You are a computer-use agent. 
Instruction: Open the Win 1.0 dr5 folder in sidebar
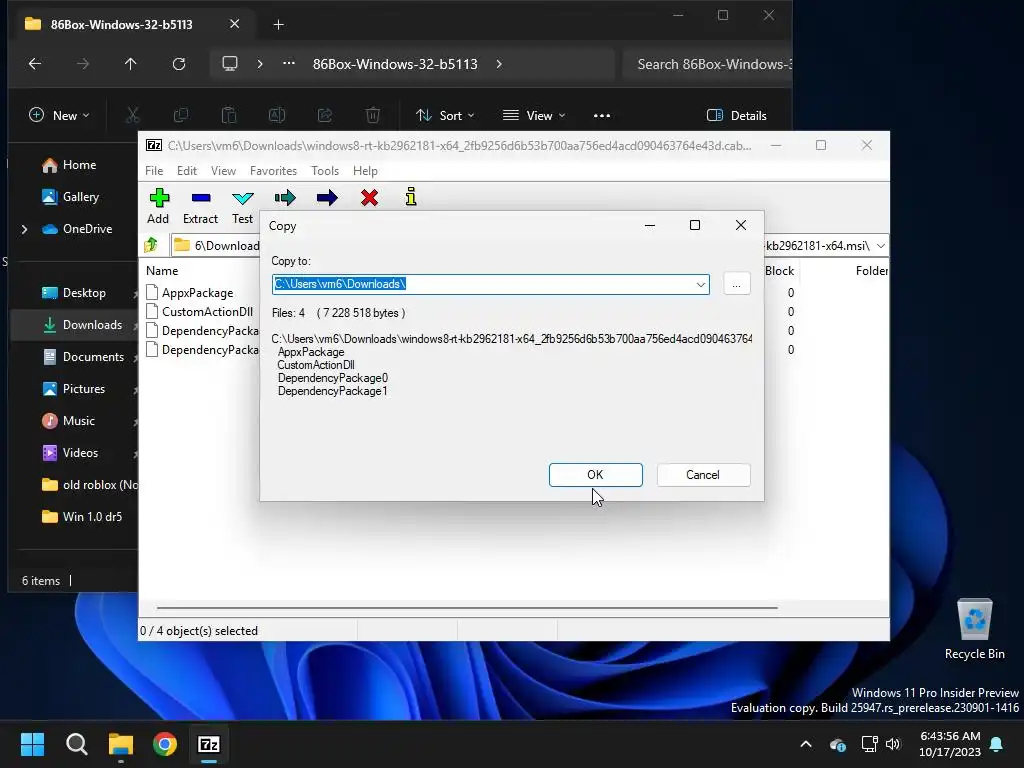click(x=82, y=517)
